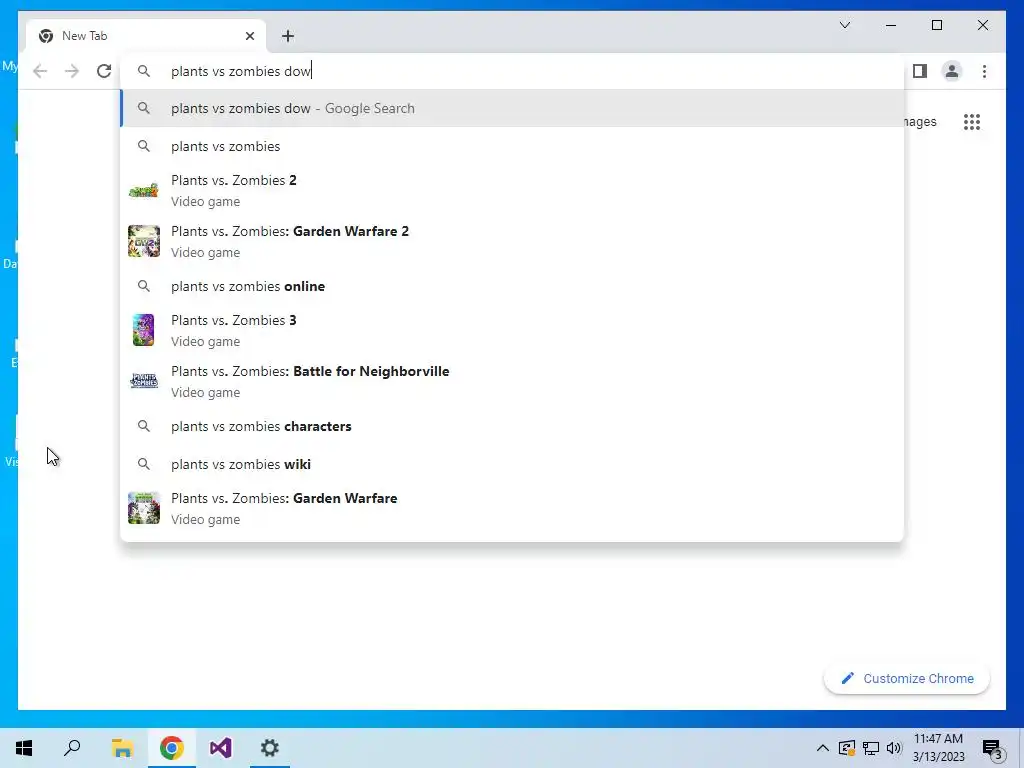1024x768 pixels.
Task: Open File Explorer from taskbar
Action: point(122,748)
